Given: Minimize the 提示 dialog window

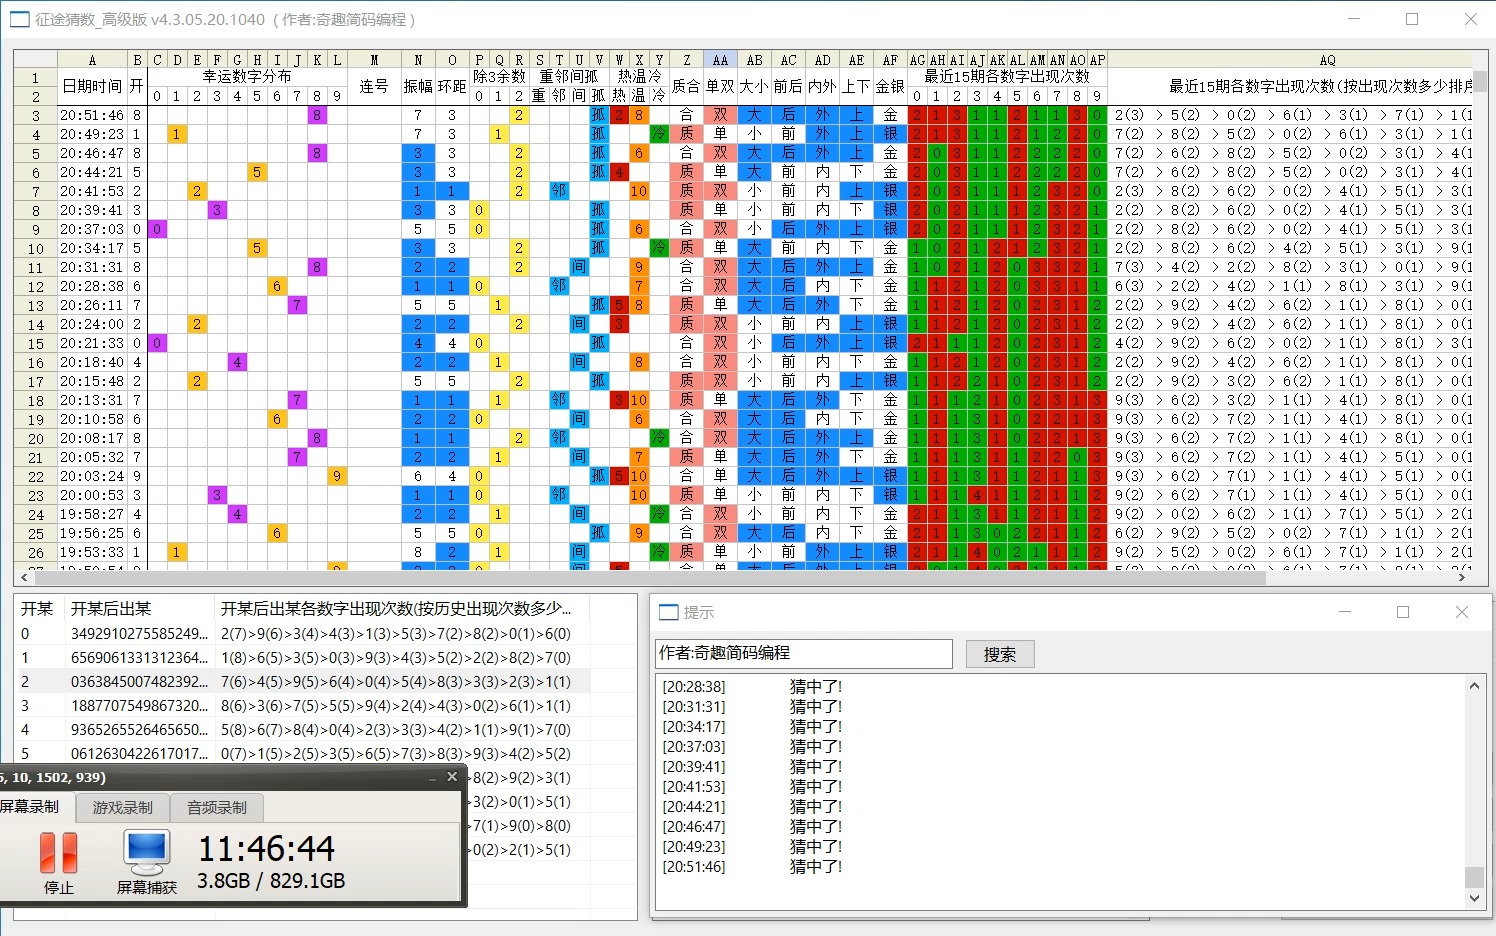Looking at the screenshot, I should pos(1345,612).
